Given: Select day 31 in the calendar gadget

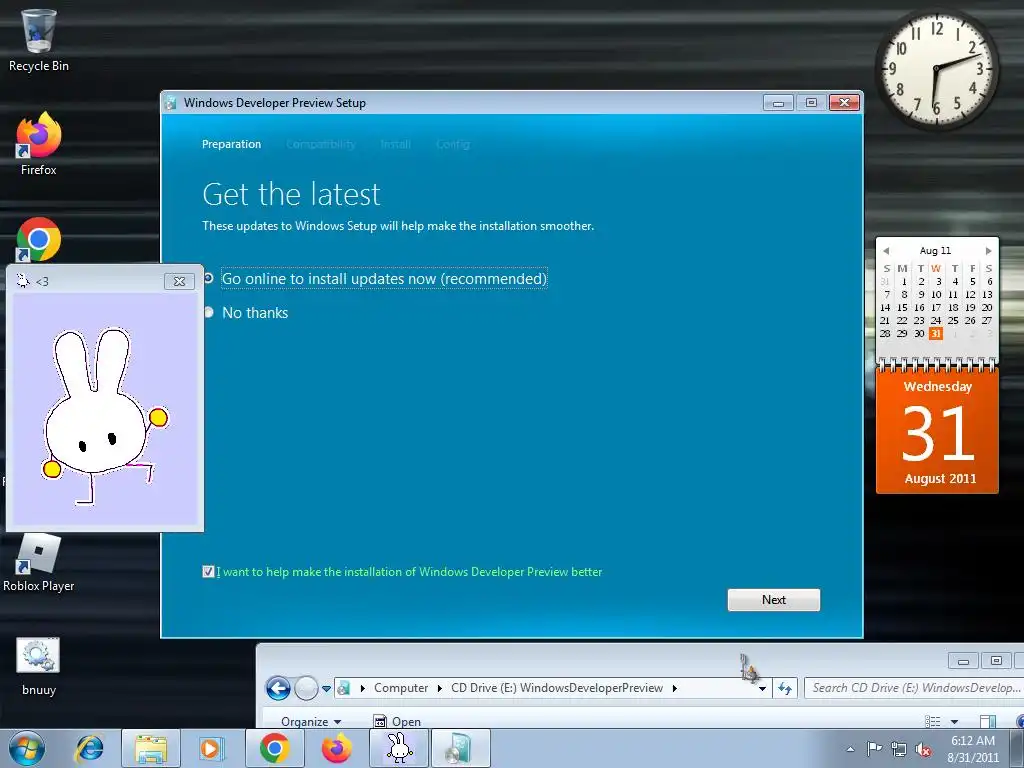Looking at the screenshot, I should point(936,334).
